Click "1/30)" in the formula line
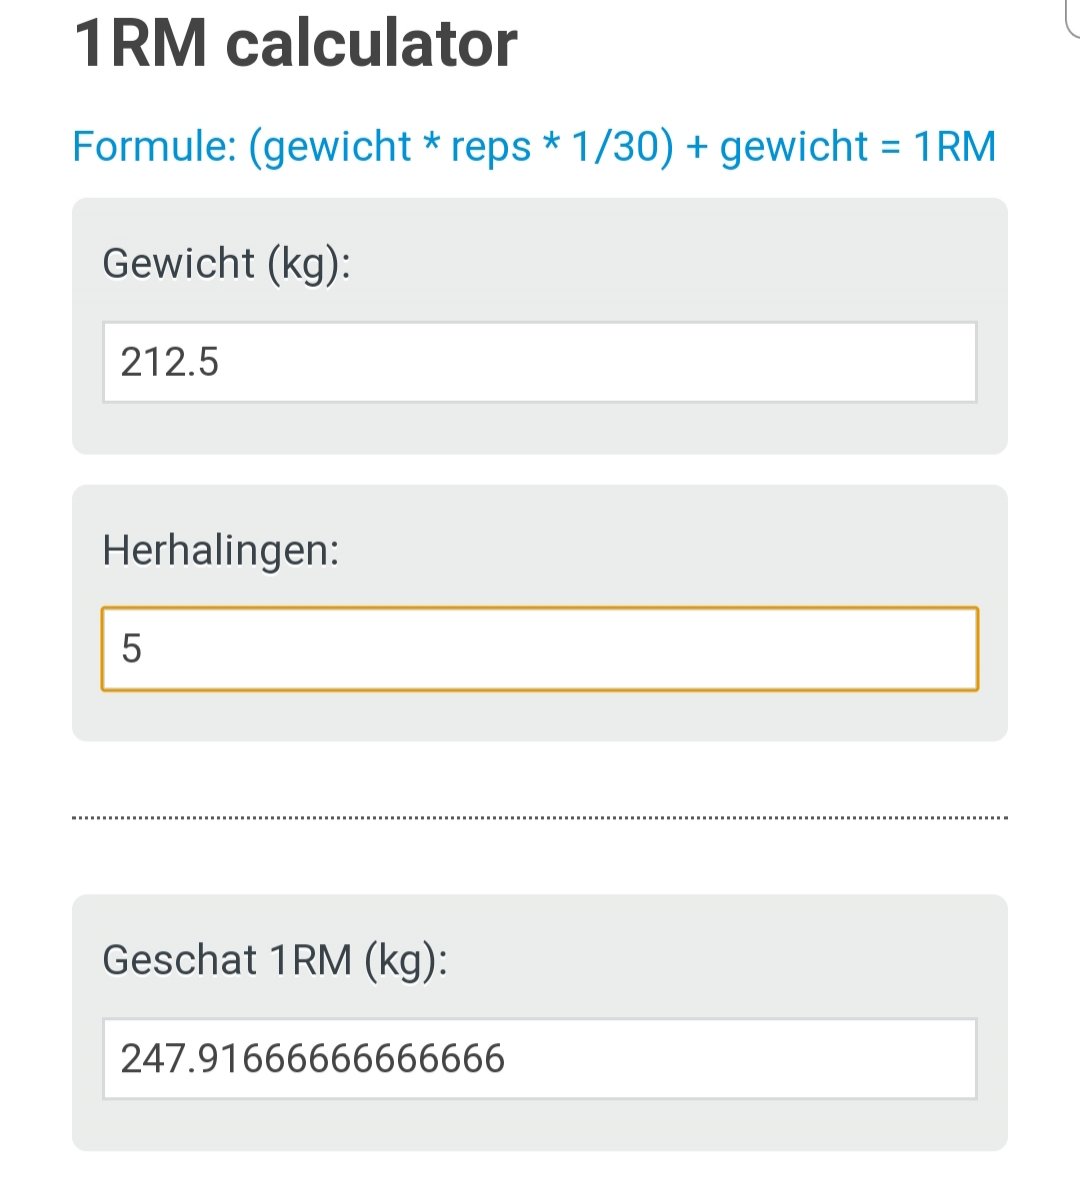The width and height of the screenshot is (1080, 1200). coord(622,146)
